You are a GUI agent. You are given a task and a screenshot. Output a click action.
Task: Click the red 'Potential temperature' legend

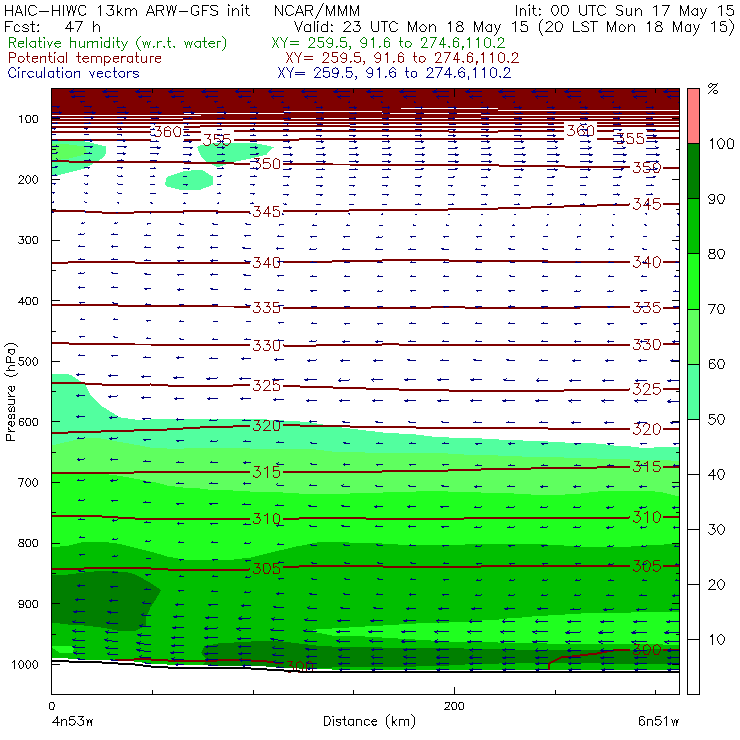click(x=84, y=58)
